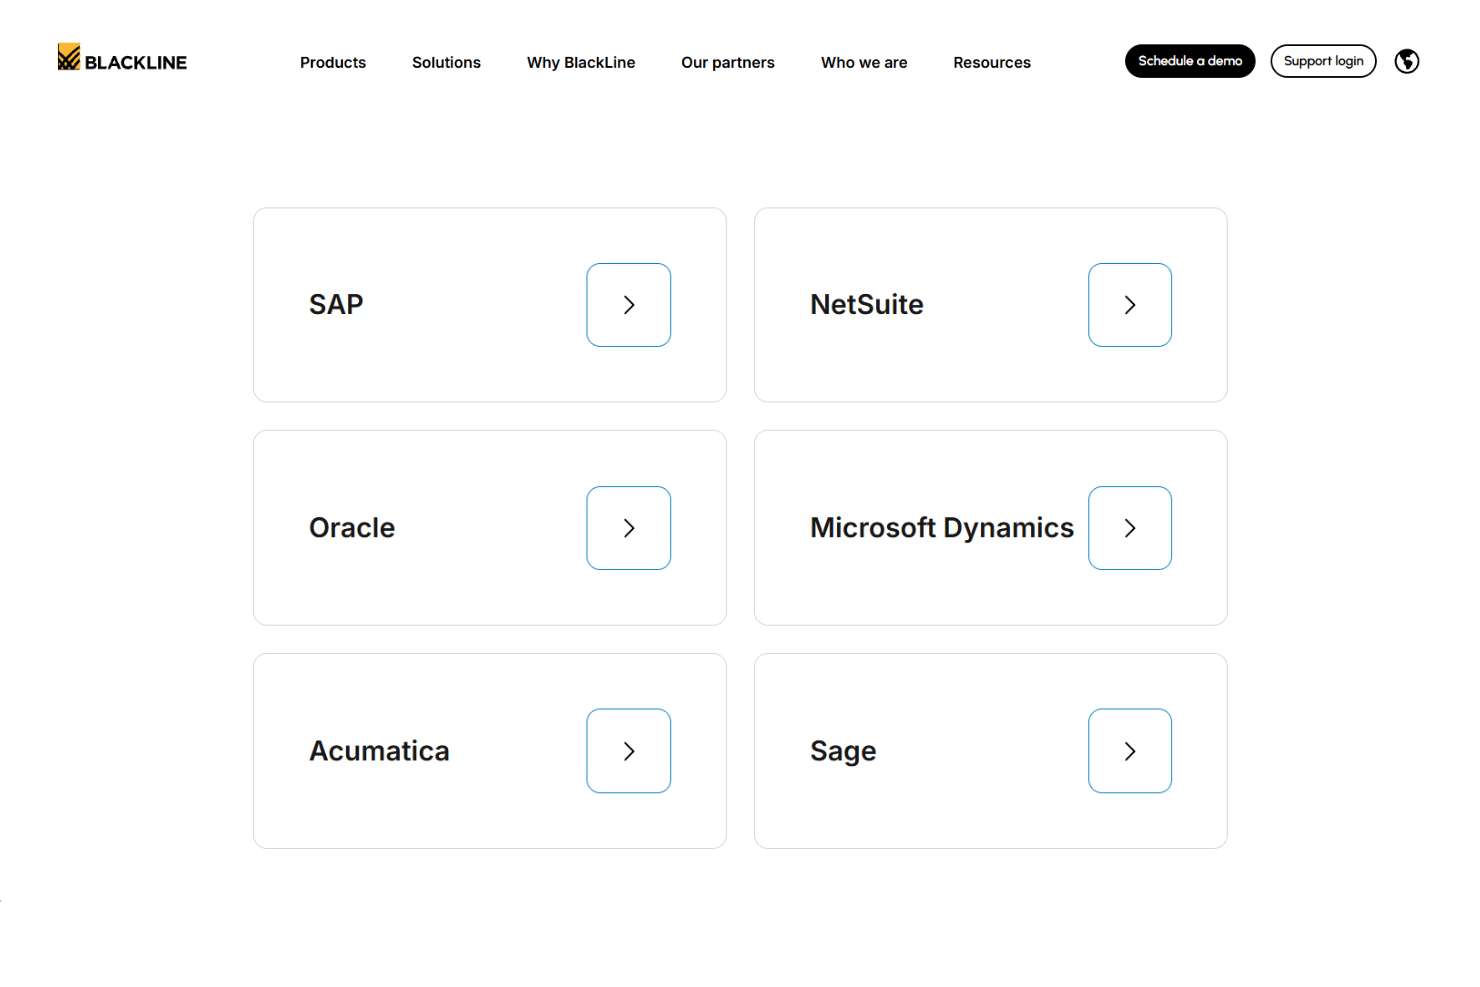Screen dimensions: 1480x987
Task: Open the SAP integration arrow icon
Action: point(628,305)
